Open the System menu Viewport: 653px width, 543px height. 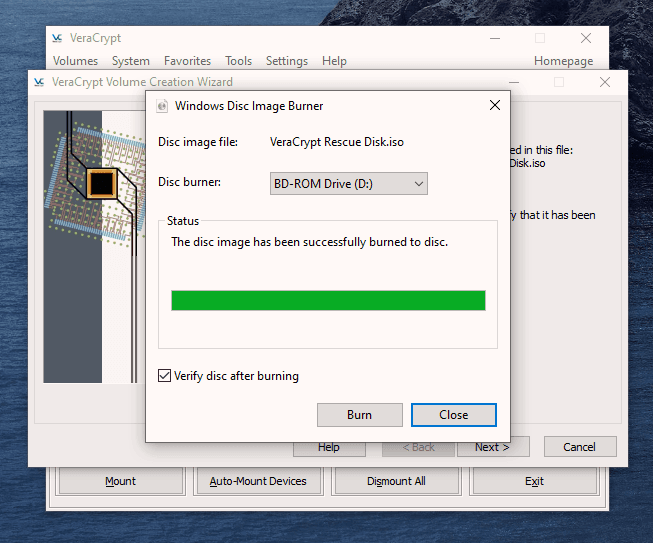131,61
